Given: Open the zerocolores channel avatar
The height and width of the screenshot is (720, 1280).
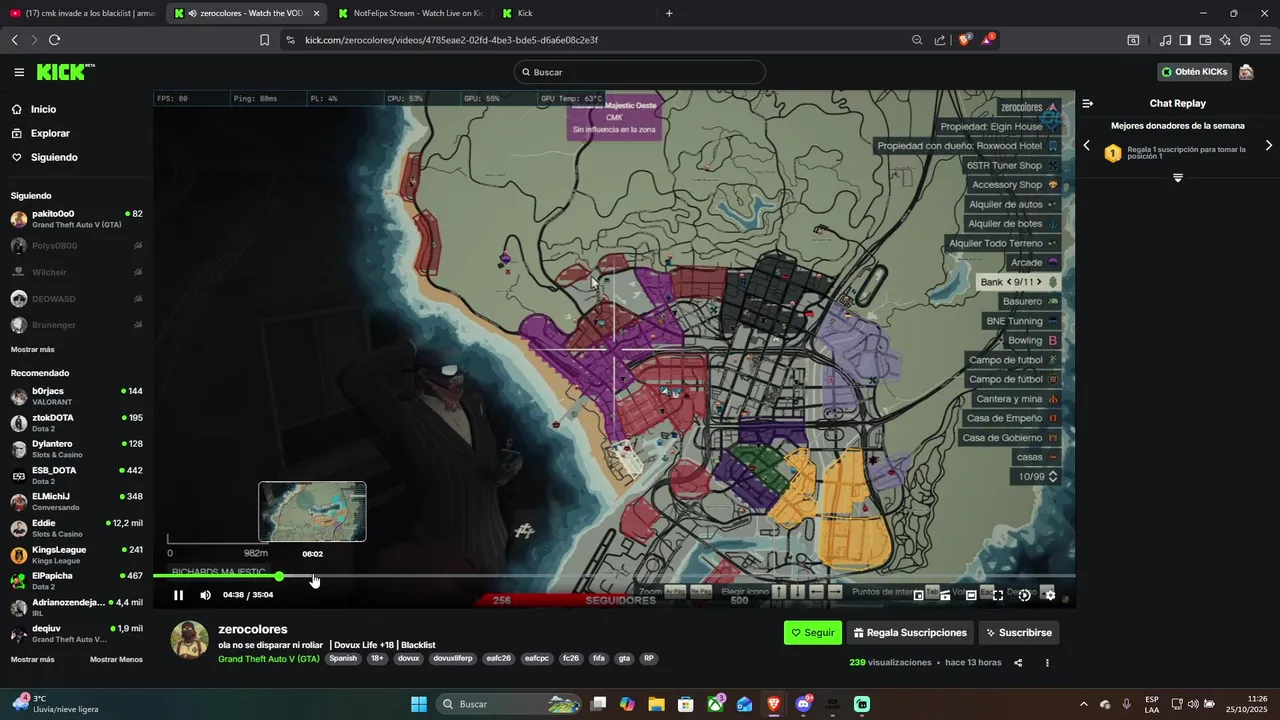Looking at the screenshot, I should pos(189,640).
